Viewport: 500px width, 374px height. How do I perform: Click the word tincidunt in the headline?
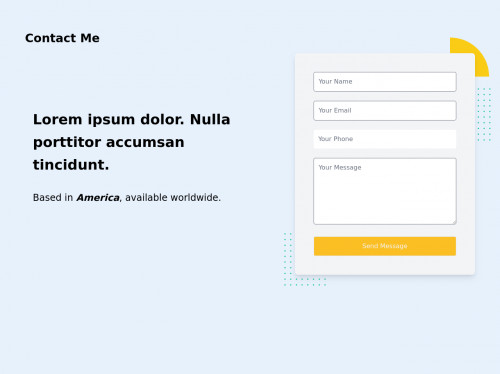(x=71, y=165)
